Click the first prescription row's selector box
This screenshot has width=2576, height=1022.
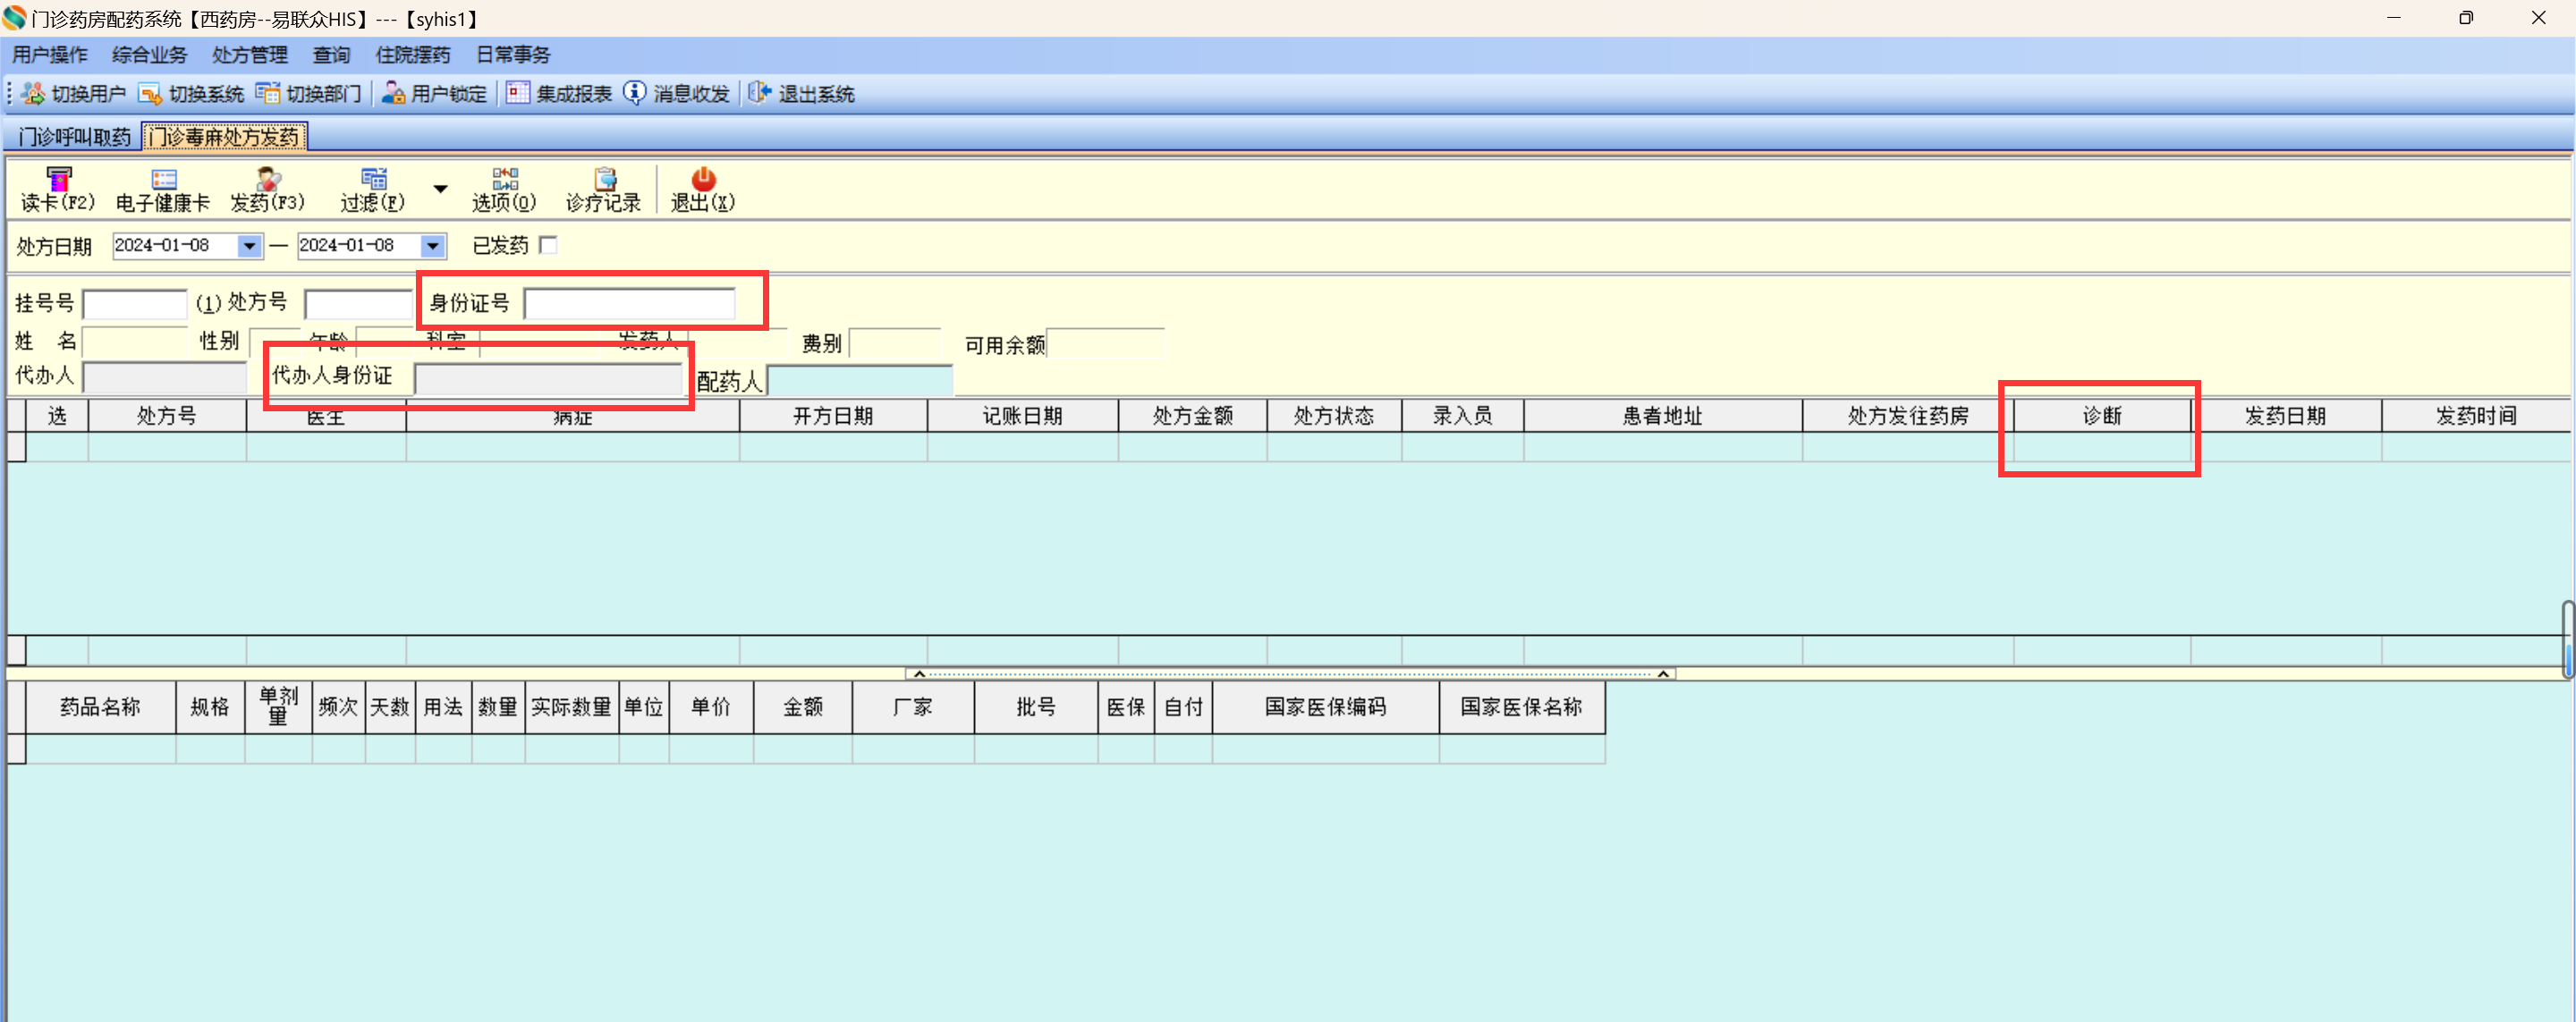coord(17,446)
